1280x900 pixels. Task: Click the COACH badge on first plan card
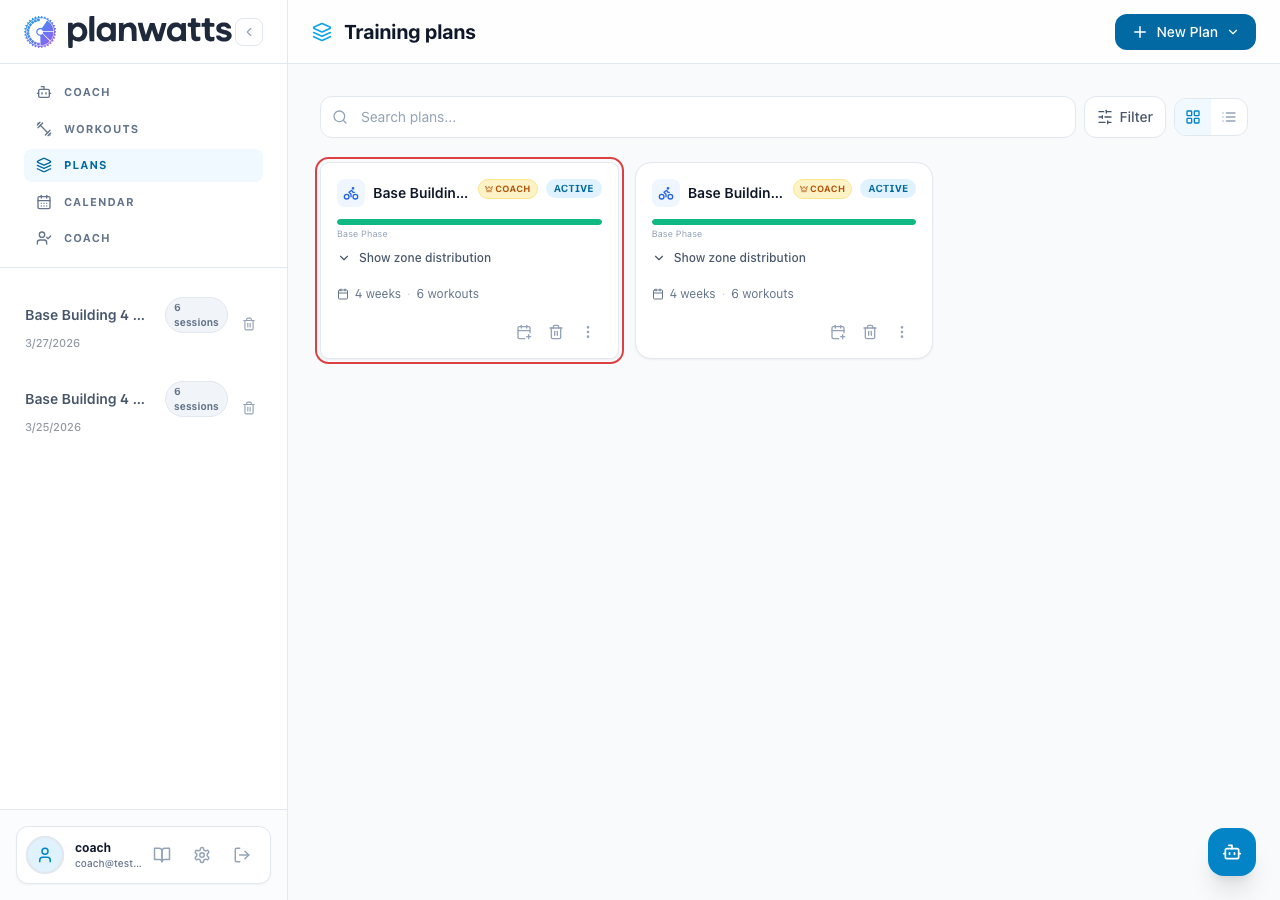pos(508,189)
